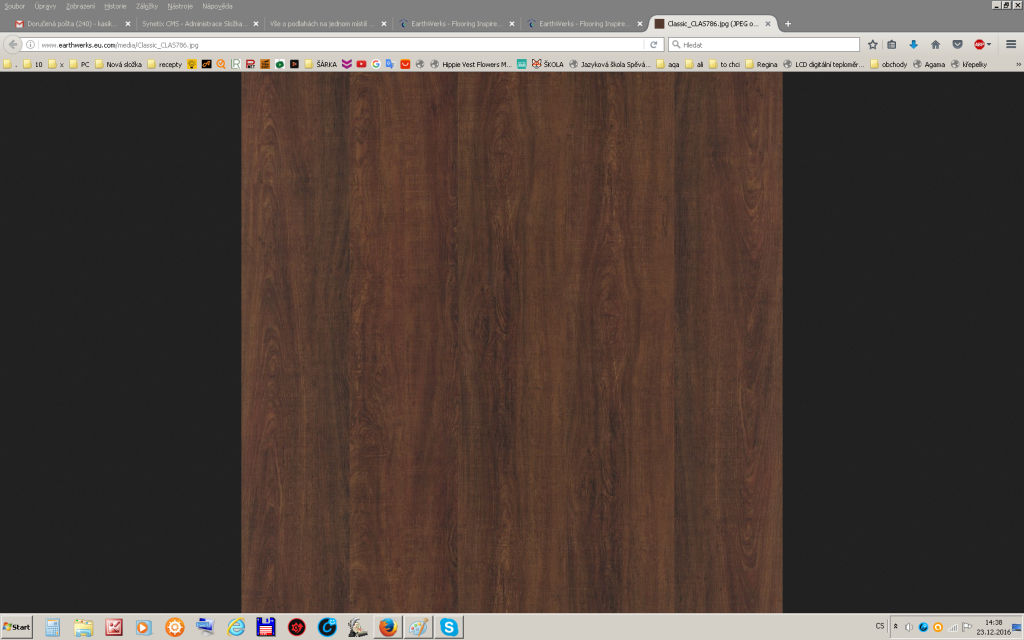This screenshot has width=1024, height=640.
Task: Go to the home page icon
Action: tap(935, 45)
